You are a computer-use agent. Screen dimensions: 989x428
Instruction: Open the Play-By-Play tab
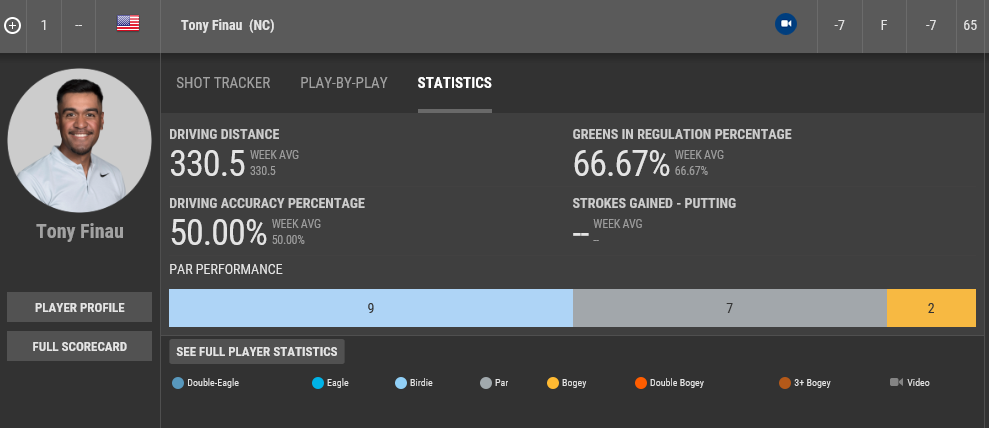344,83
